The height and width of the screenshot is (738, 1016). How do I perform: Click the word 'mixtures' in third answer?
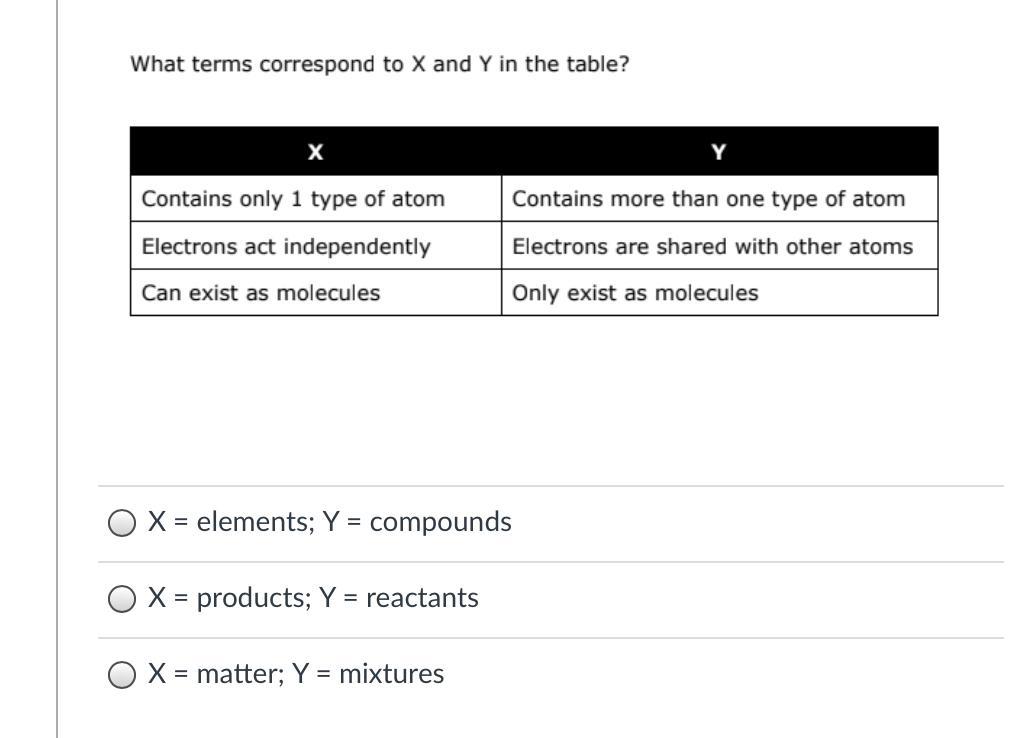[x=391, y=674]
